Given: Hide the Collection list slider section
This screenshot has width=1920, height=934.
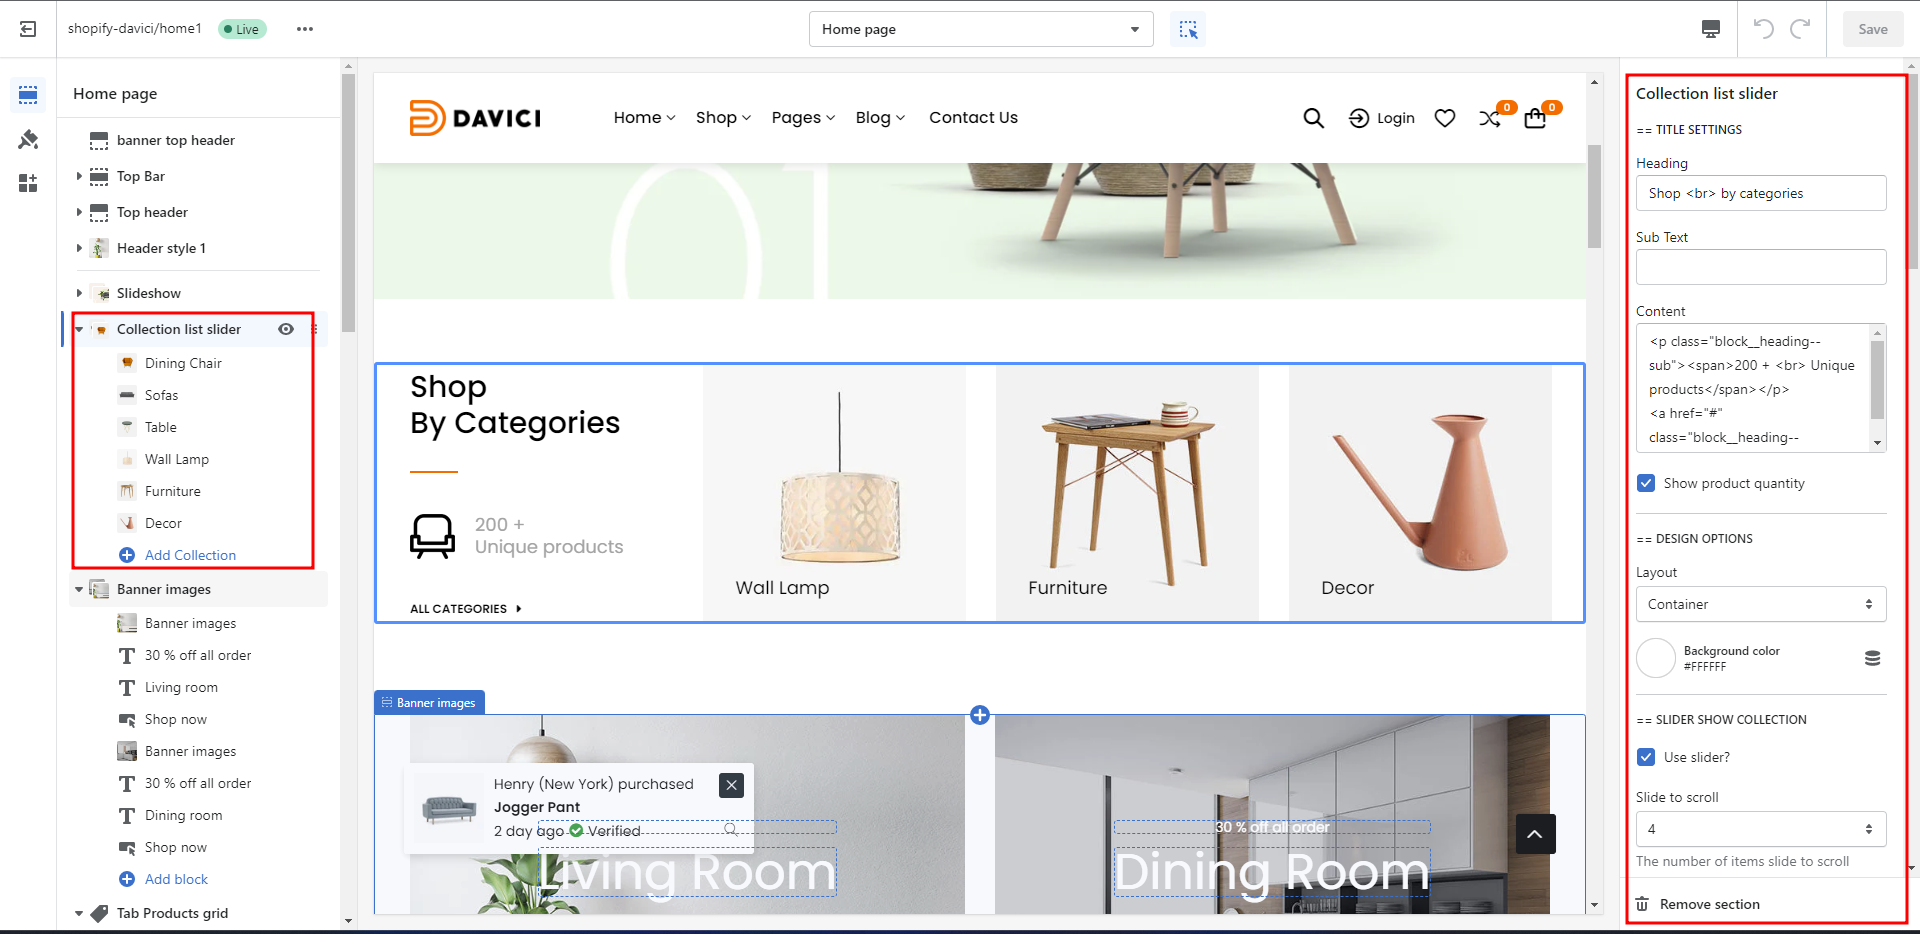Looking at the screenshot, I should (286, 329).
